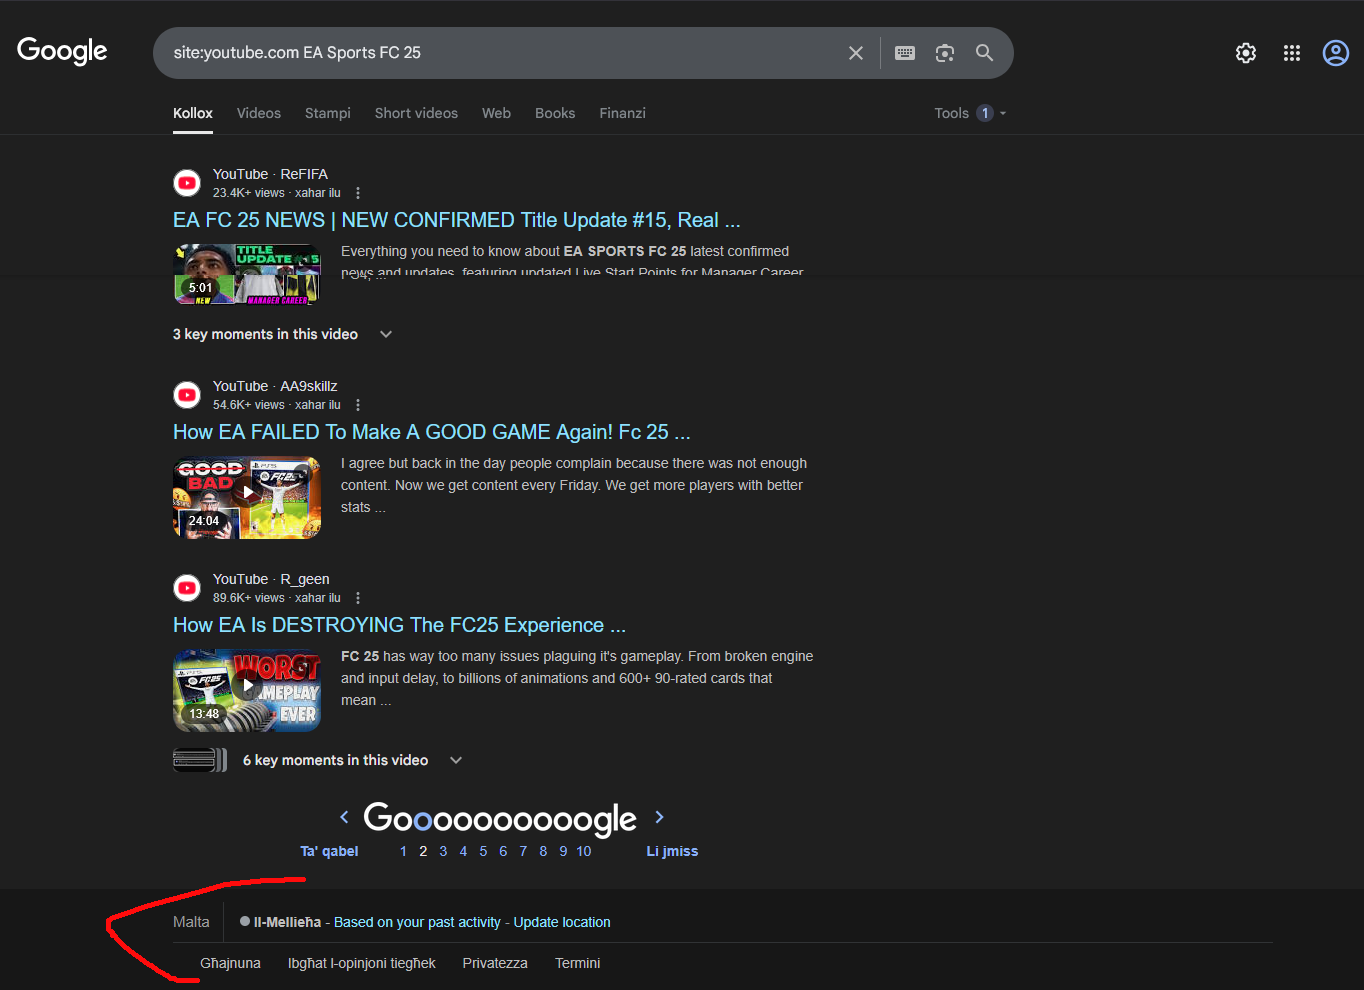The image size is (1364, 990).
Task: Go to results page 7
Action: [523, 851]
